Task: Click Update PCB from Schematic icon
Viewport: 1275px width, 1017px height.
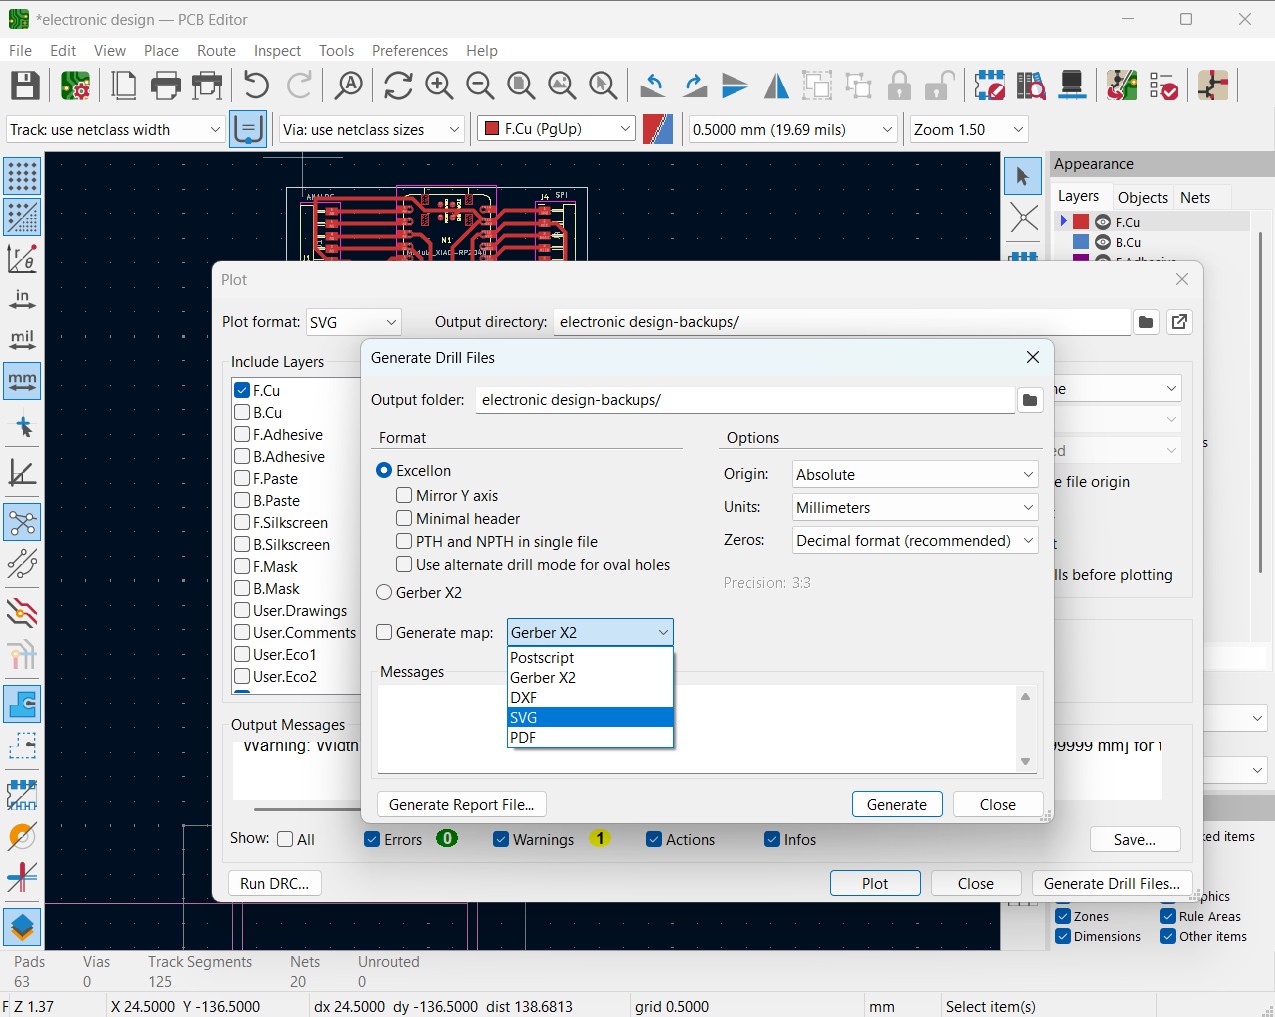Action: pos(1122,86)
